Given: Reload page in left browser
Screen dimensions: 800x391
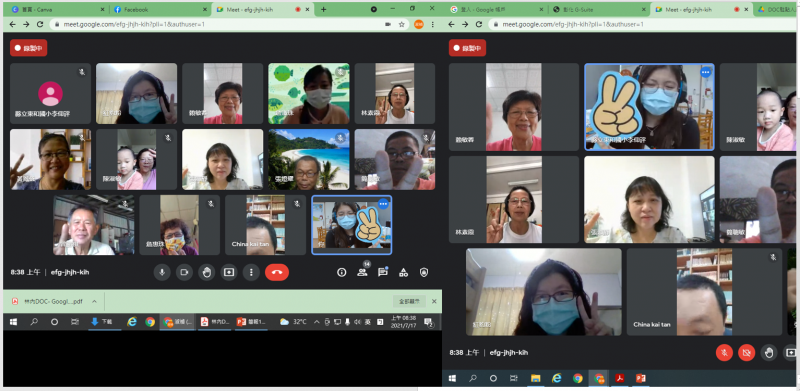Looking at the screenshot, I should 40,24.
